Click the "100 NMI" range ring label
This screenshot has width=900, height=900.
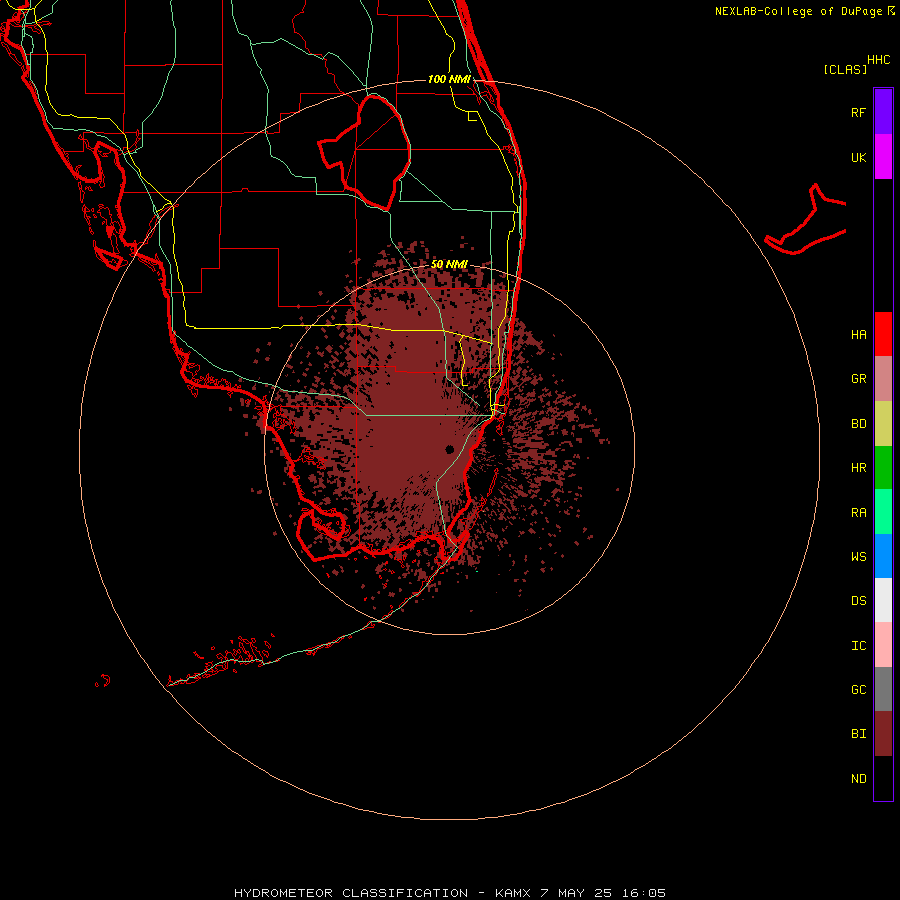pyautogui.click(x=449, y=79)
